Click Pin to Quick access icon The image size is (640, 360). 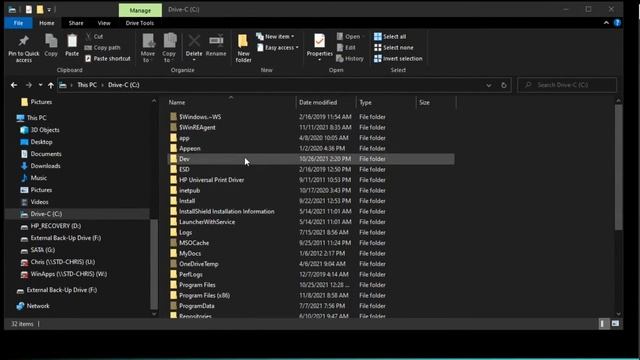pyautogui.click(x=24, y=48)
